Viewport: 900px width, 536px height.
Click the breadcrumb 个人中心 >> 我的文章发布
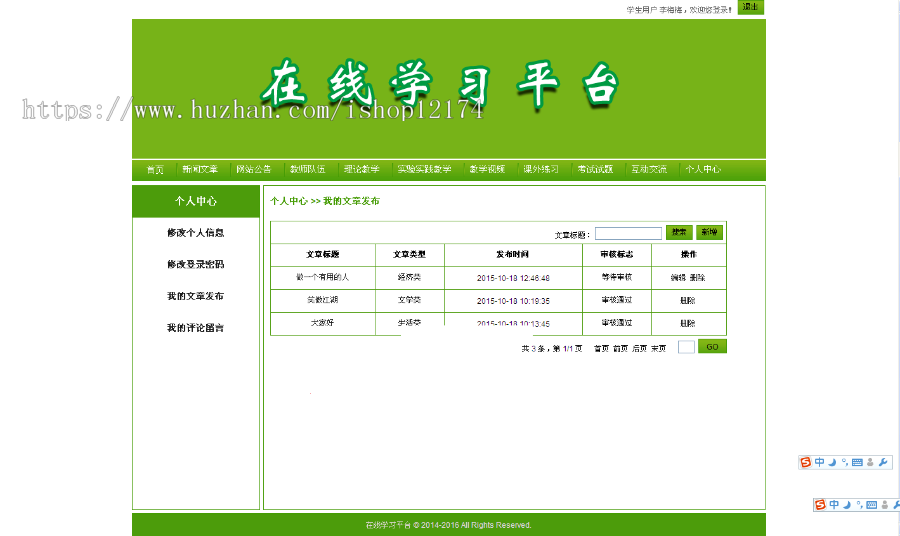(x=325, y=201)
